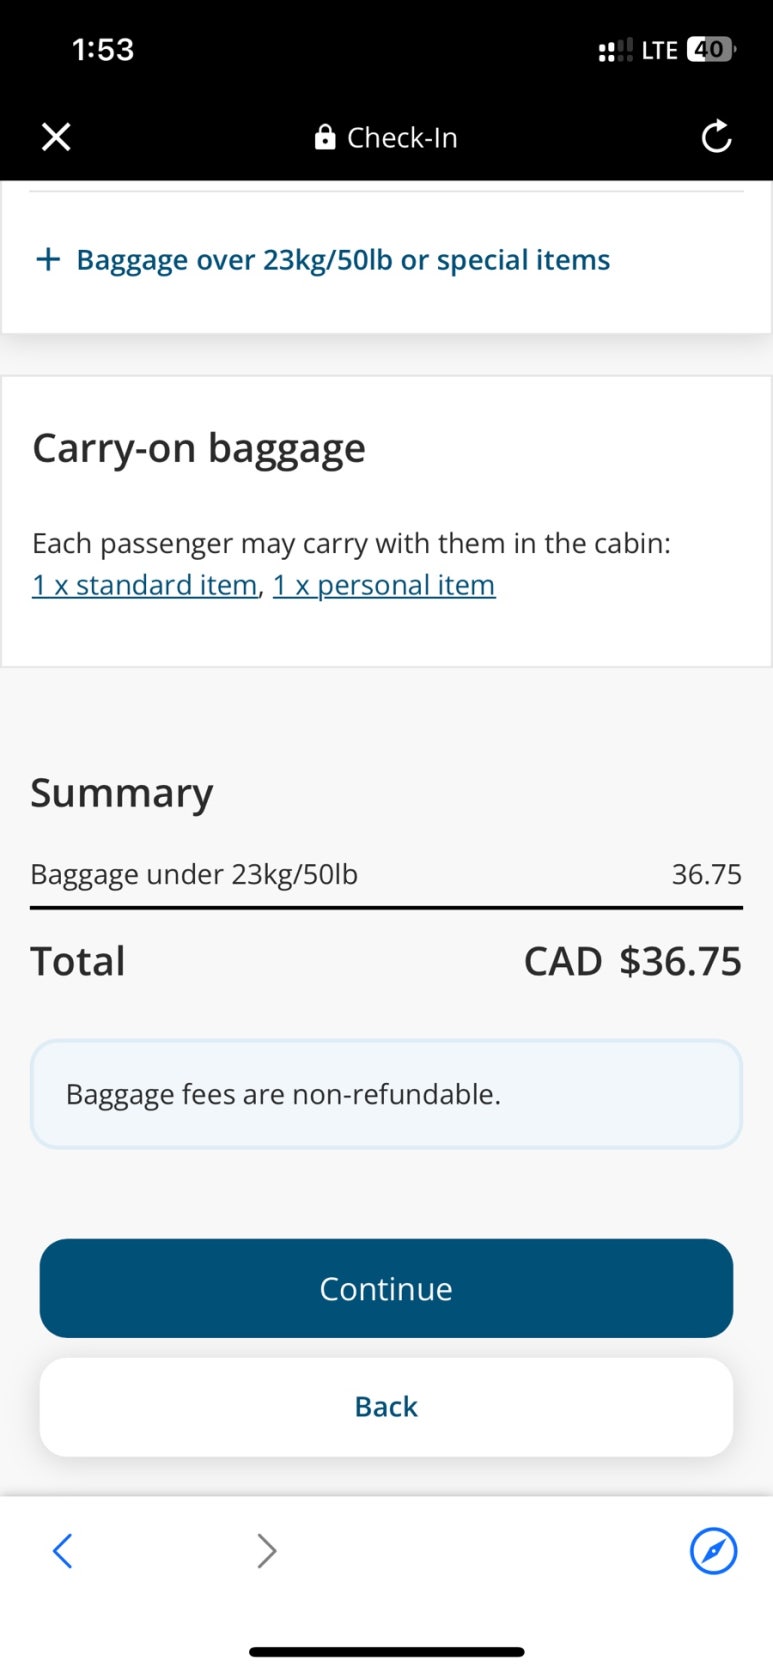Tap the CAD $36.75 total amount

[633, 962]
